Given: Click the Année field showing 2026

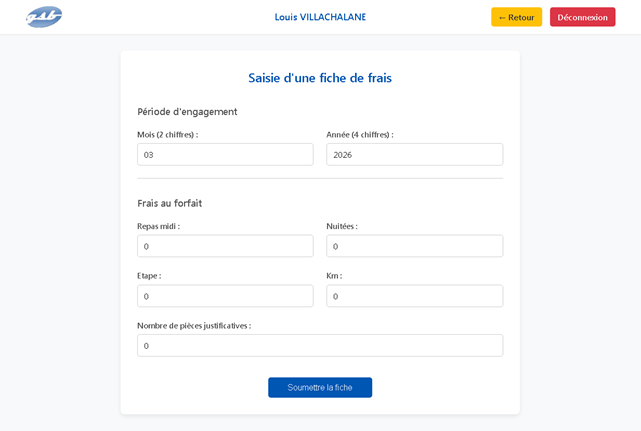Looking at the screenshot, I should click(414, 155).
